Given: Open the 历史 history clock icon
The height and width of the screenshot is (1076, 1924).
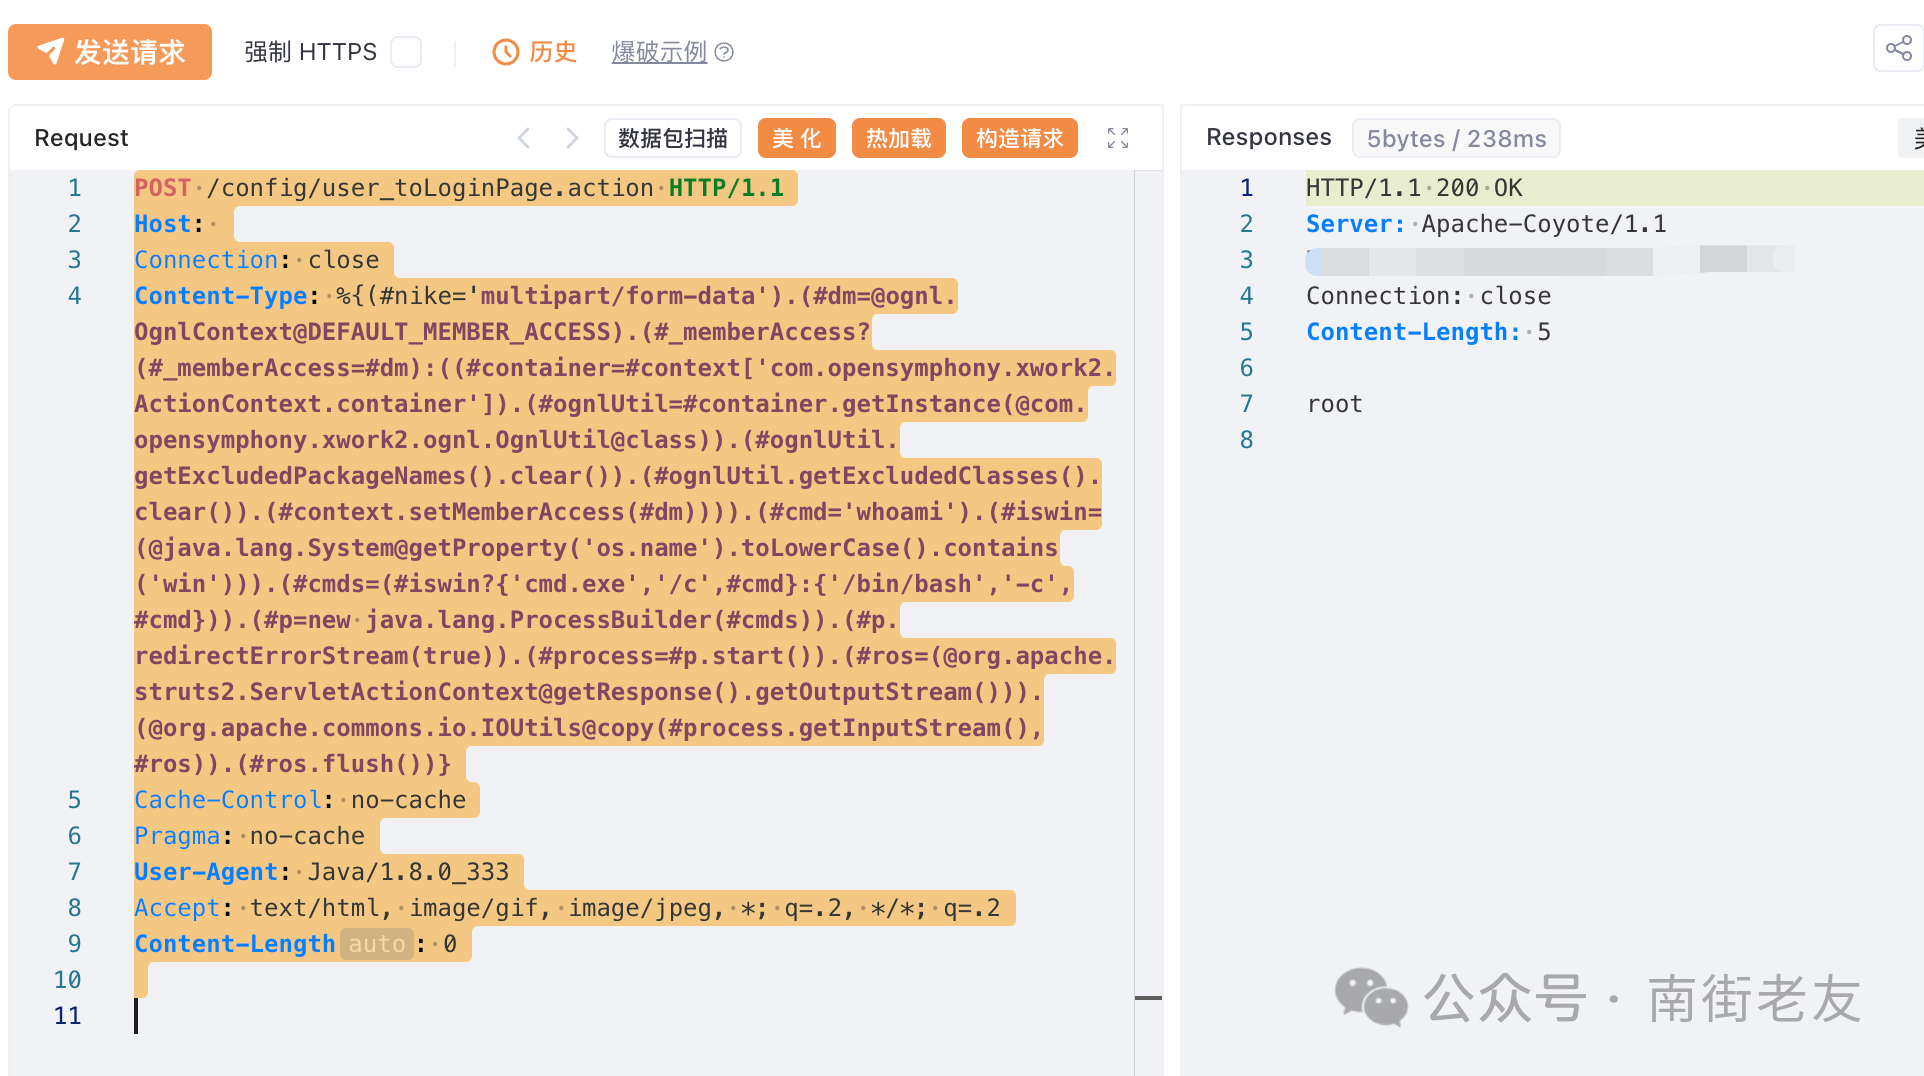Looking at the screenshot, I should 506,52.
